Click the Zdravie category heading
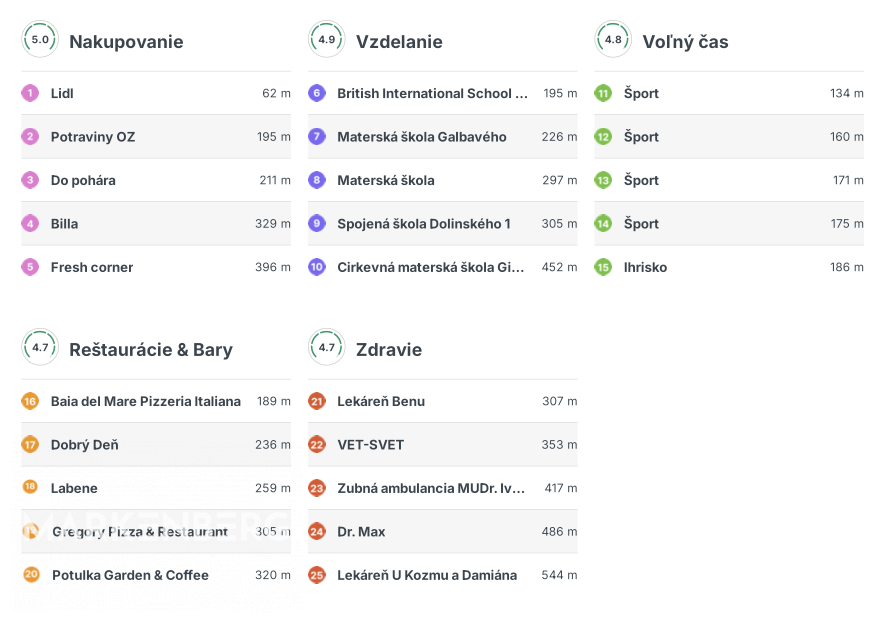Viewport: 888px width, 622px height. (x=389, y=350)
